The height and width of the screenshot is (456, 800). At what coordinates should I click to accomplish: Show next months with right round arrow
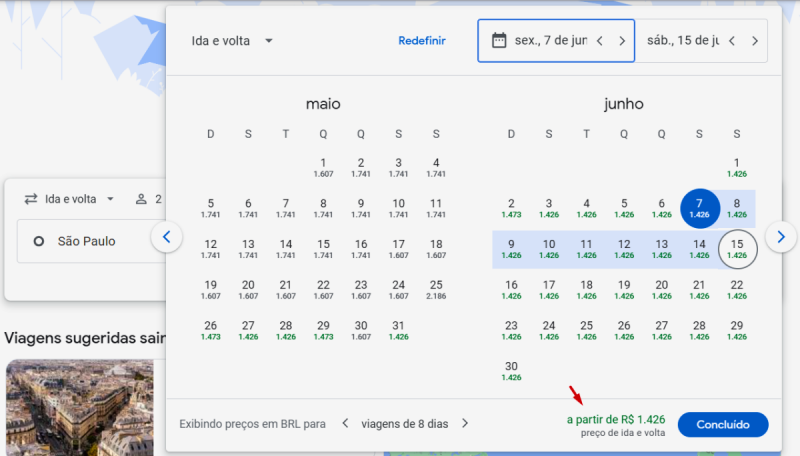(x=781, y=237)
